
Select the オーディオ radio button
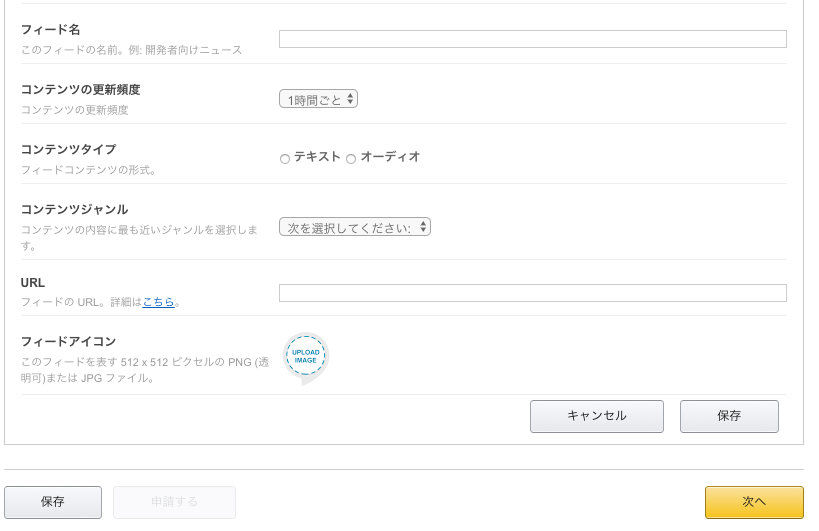(351, 159)
